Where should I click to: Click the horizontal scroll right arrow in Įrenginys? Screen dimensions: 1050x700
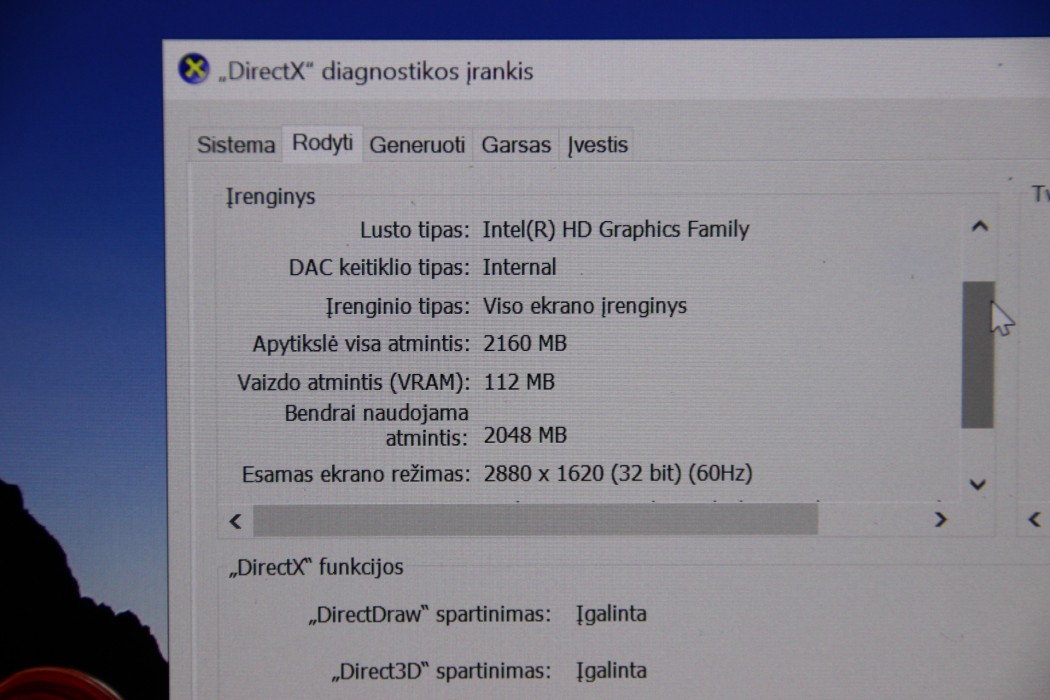(940, 519)
